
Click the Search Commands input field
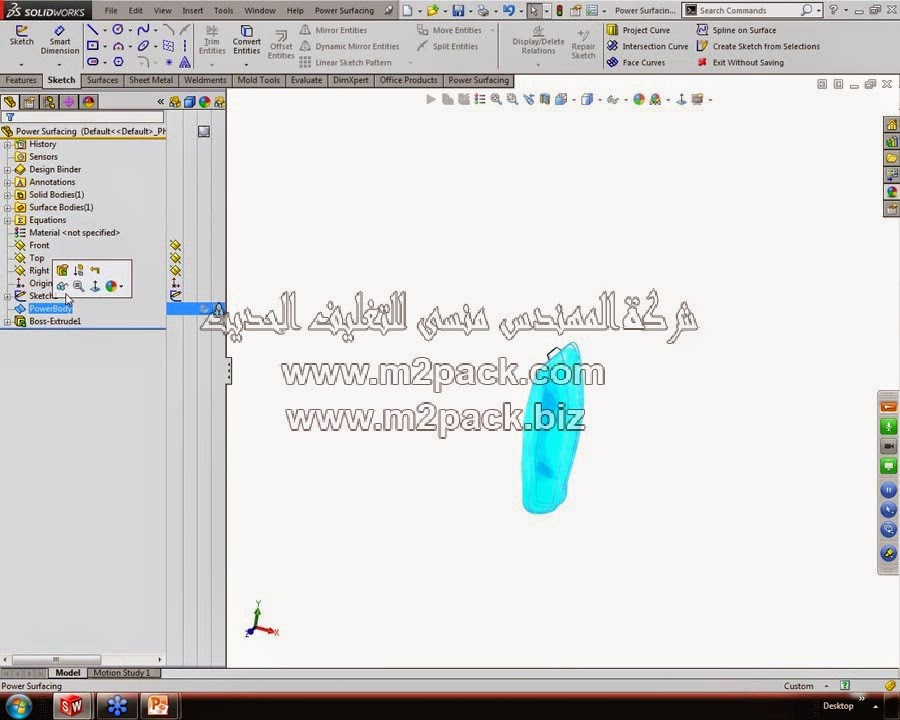747,10
